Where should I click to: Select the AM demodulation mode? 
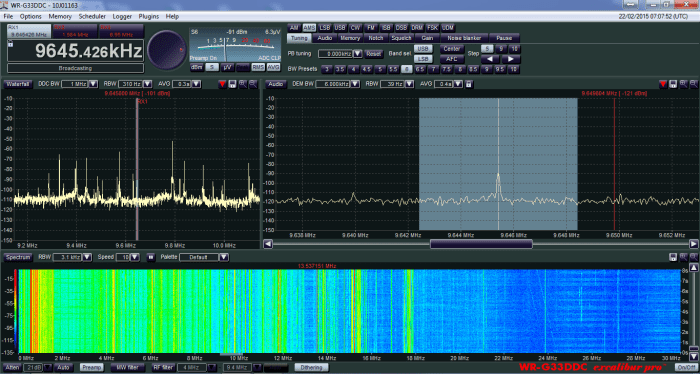(x=294, y=28)
